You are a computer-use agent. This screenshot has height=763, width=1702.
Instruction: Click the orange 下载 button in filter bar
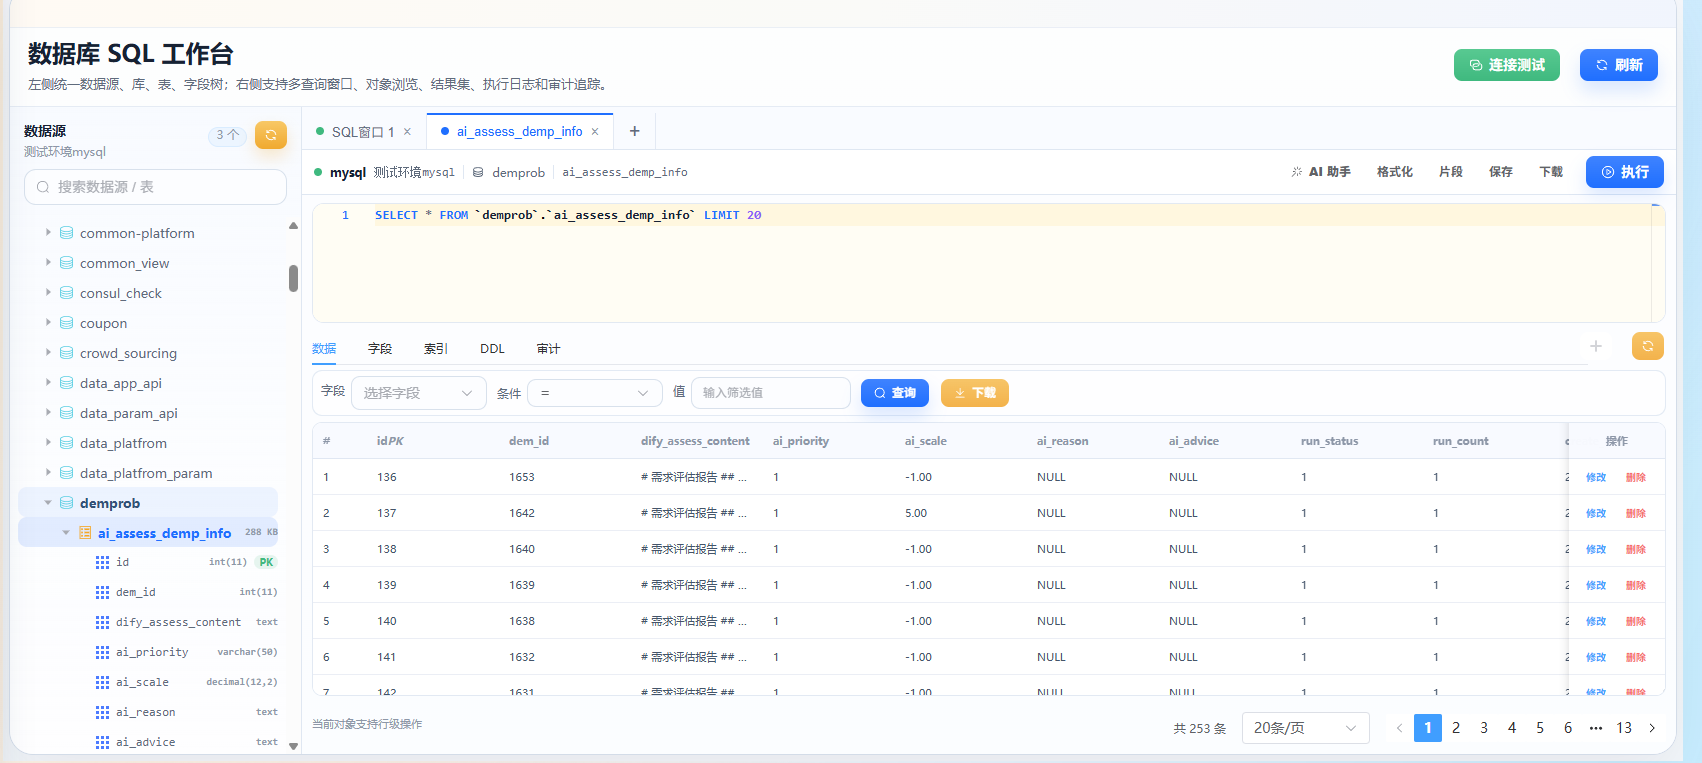point(975,393)
